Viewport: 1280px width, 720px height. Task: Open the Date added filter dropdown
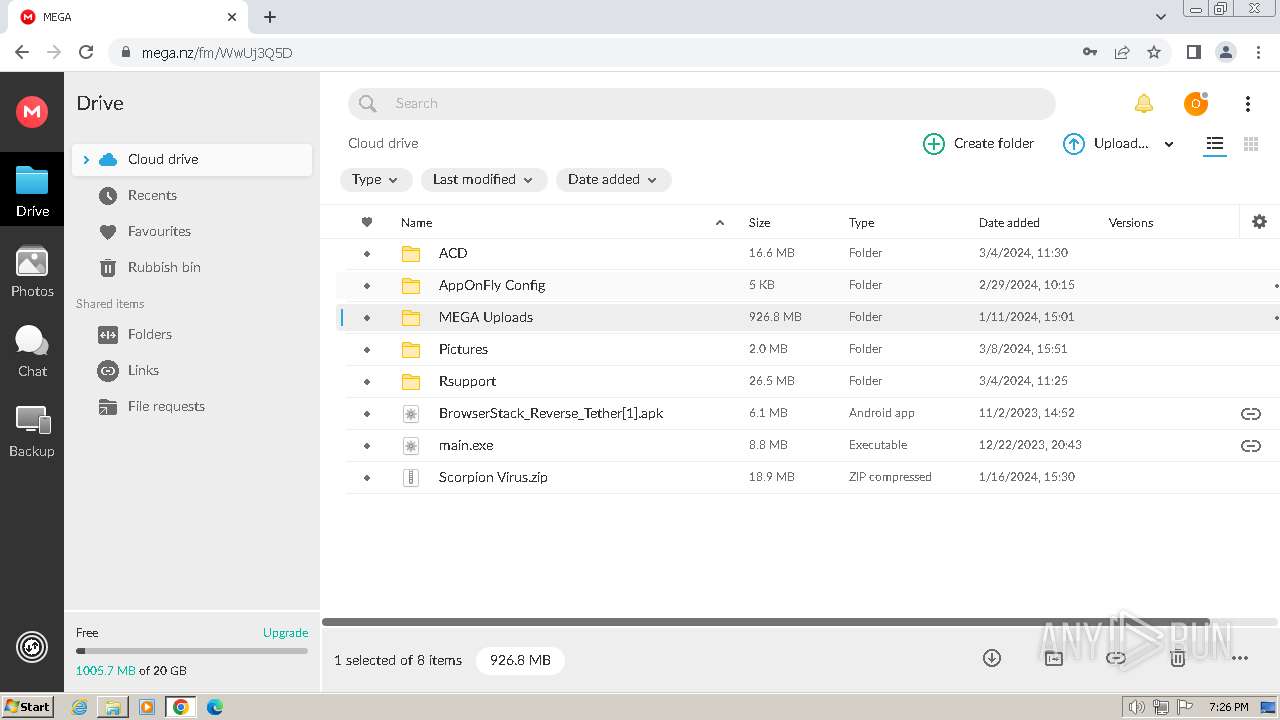coord(613,180)
